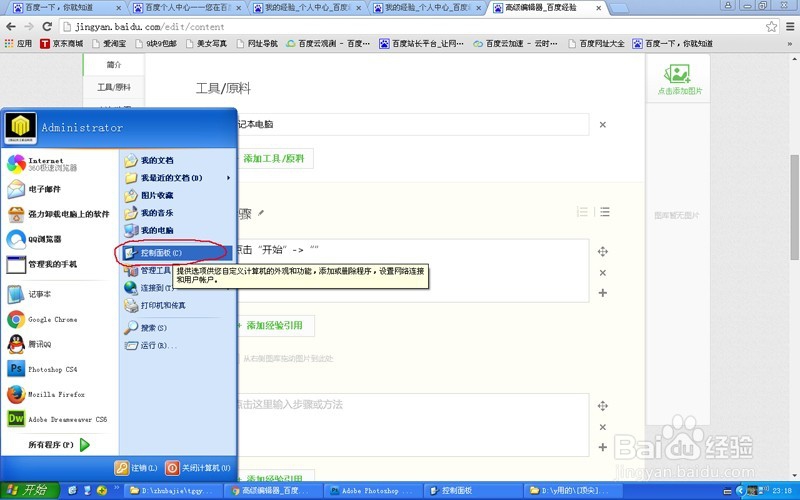This screenshot has height=500, width=800.
Task: Edit the 步骤 heading pencil icon
Action: pyautogui.click(x=261, y=213)
